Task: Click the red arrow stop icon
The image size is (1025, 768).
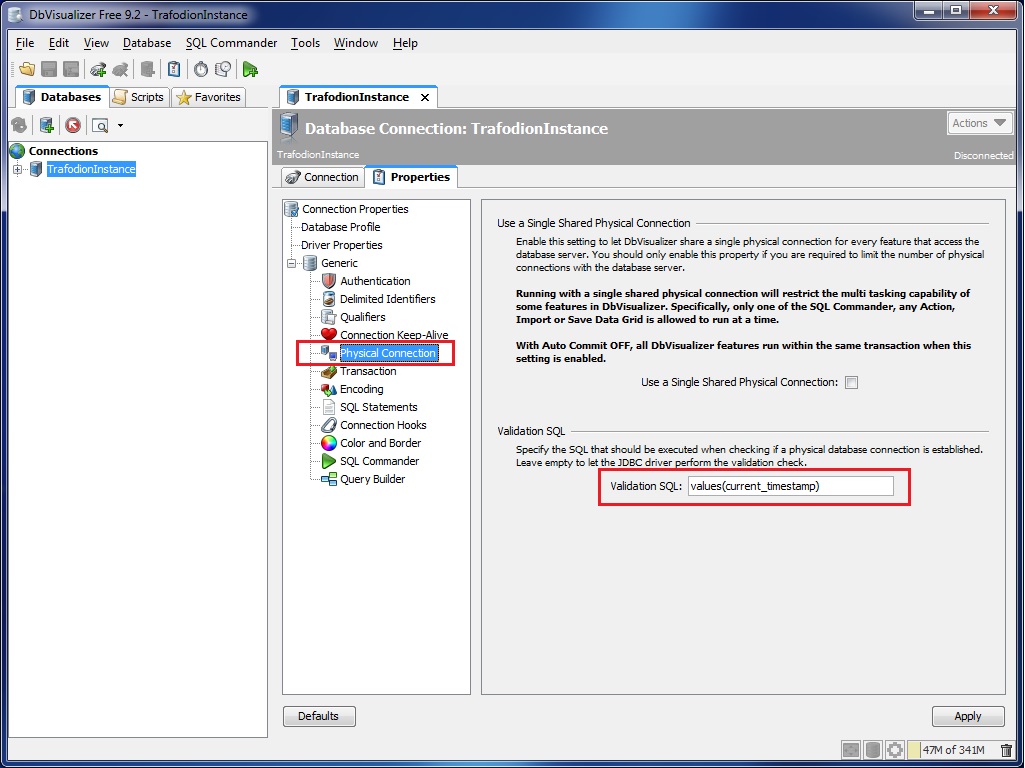Action: point(72,125)
